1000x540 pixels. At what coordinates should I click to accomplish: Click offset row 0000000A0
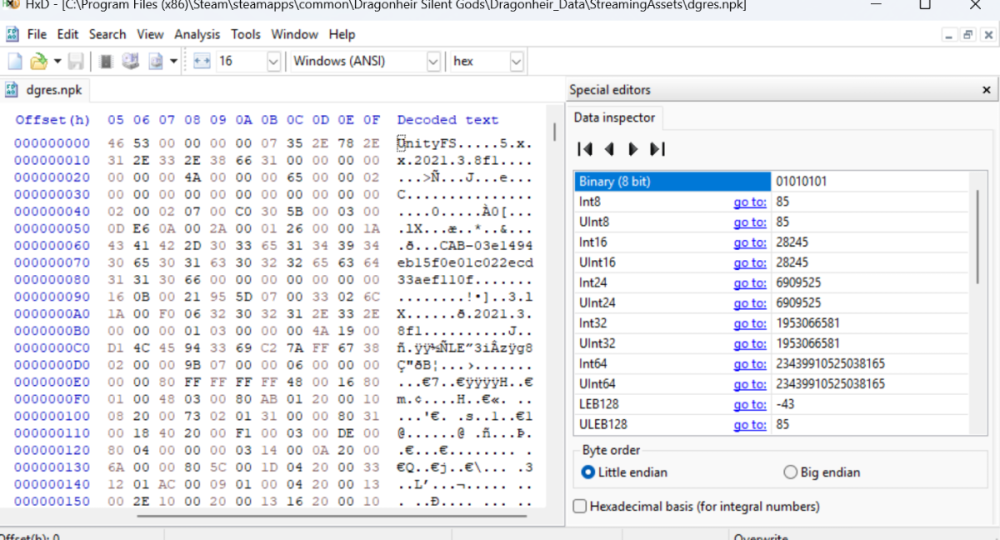coord(52,314)
